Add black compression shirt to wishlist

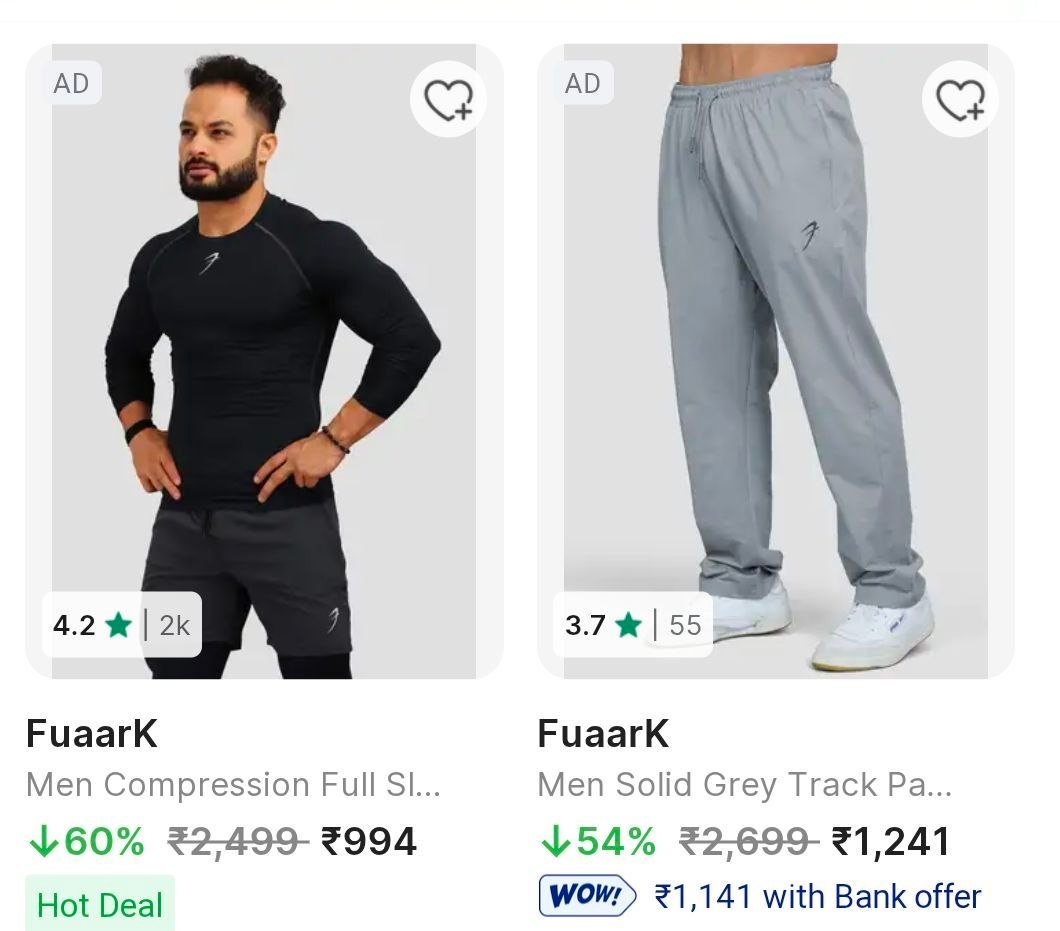point(447,99)
